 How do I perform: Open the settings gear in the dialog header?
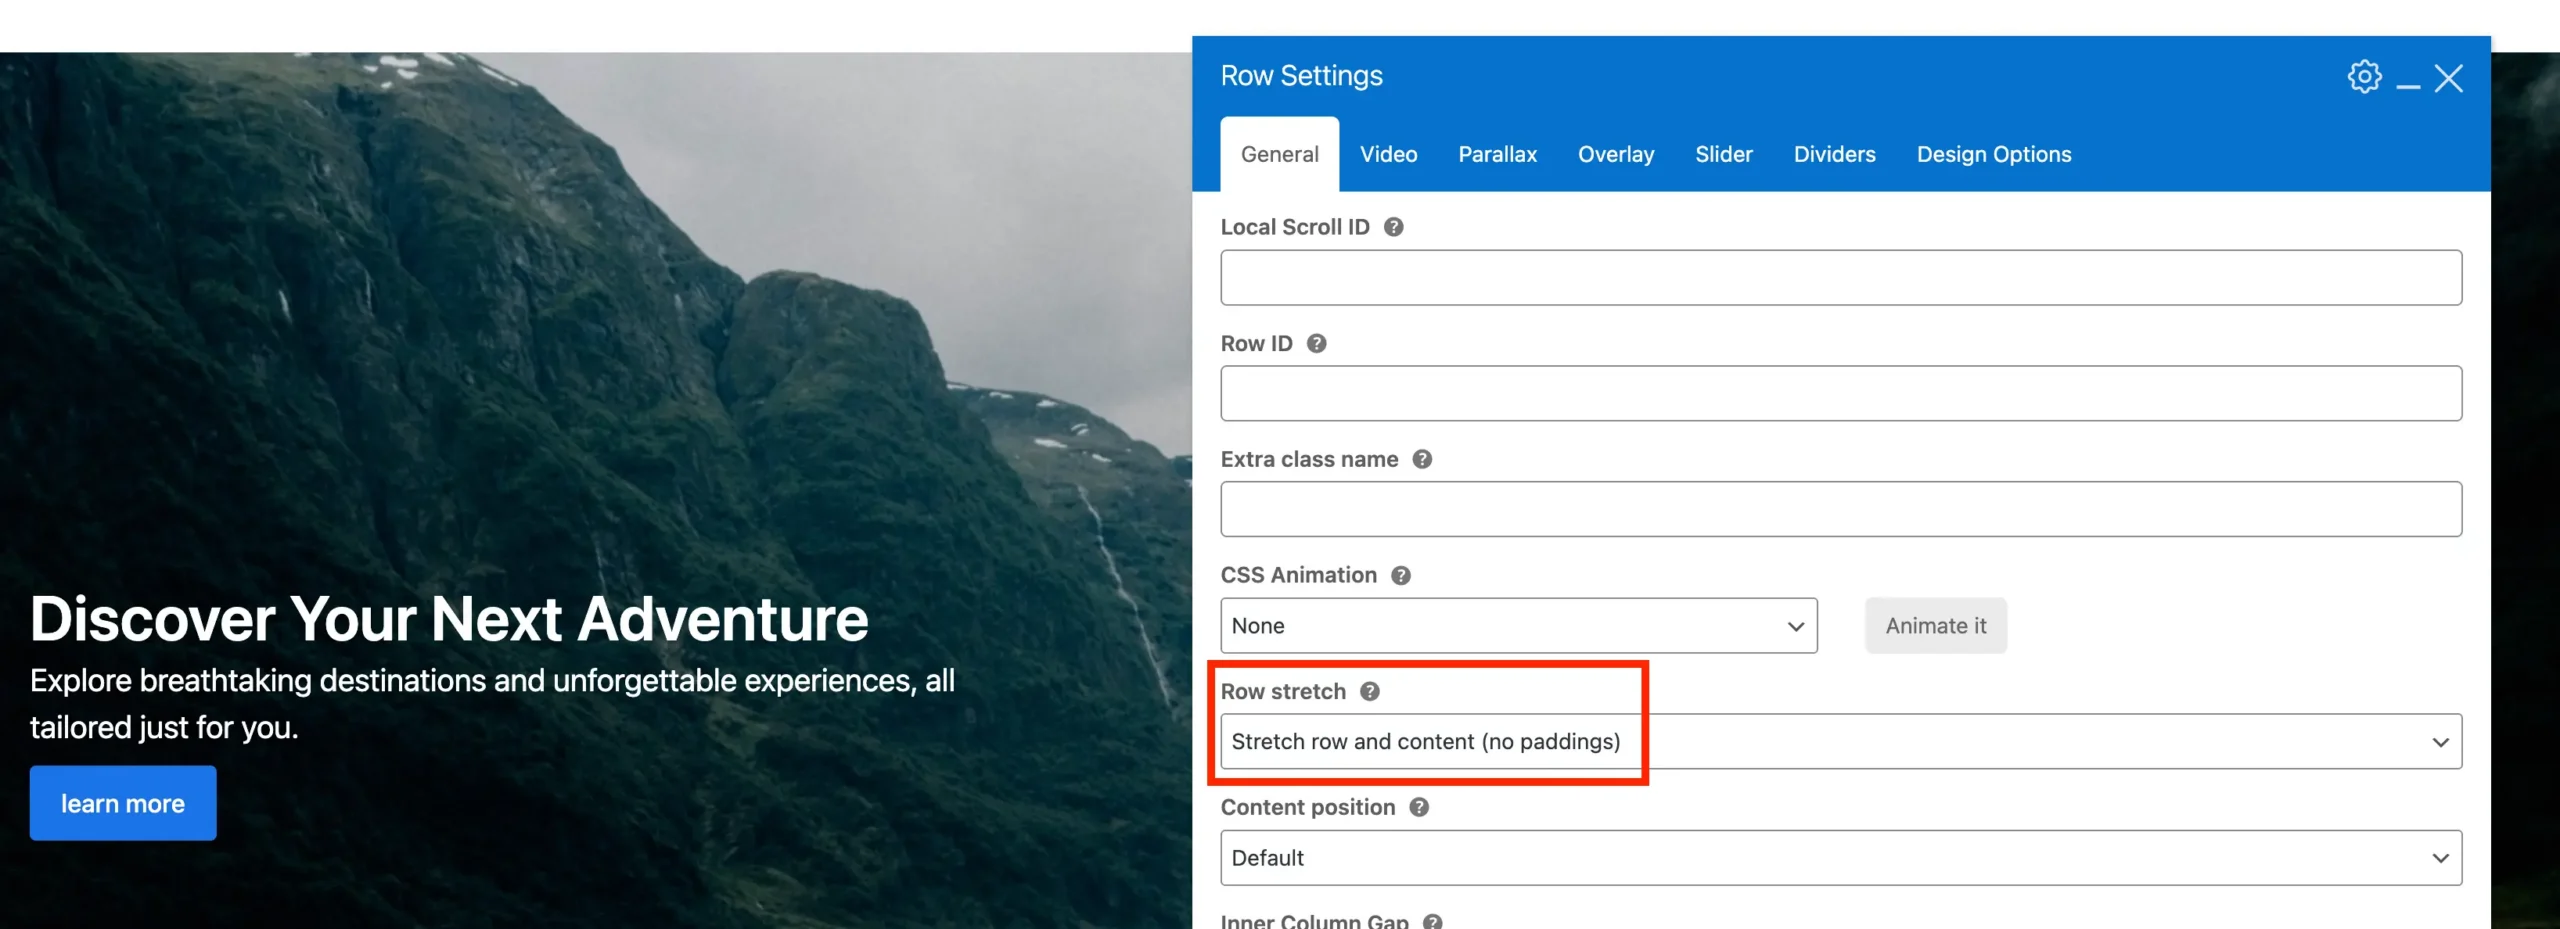2364,76
